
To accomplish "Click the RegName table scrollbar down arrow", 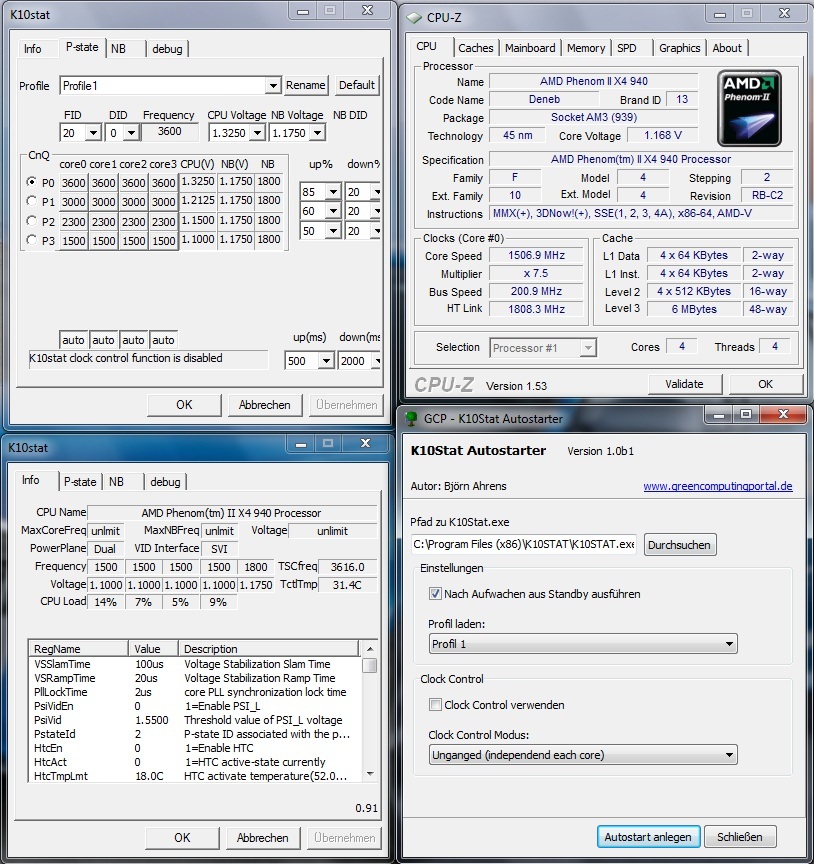I will [370, 774].
